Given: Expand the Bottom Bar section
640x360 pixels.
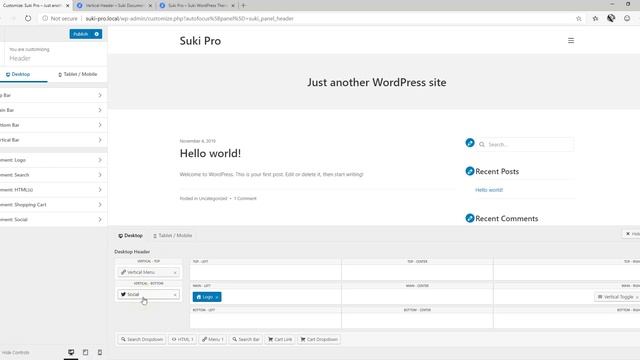Looking at the screenshot, I should pos(53,125).
